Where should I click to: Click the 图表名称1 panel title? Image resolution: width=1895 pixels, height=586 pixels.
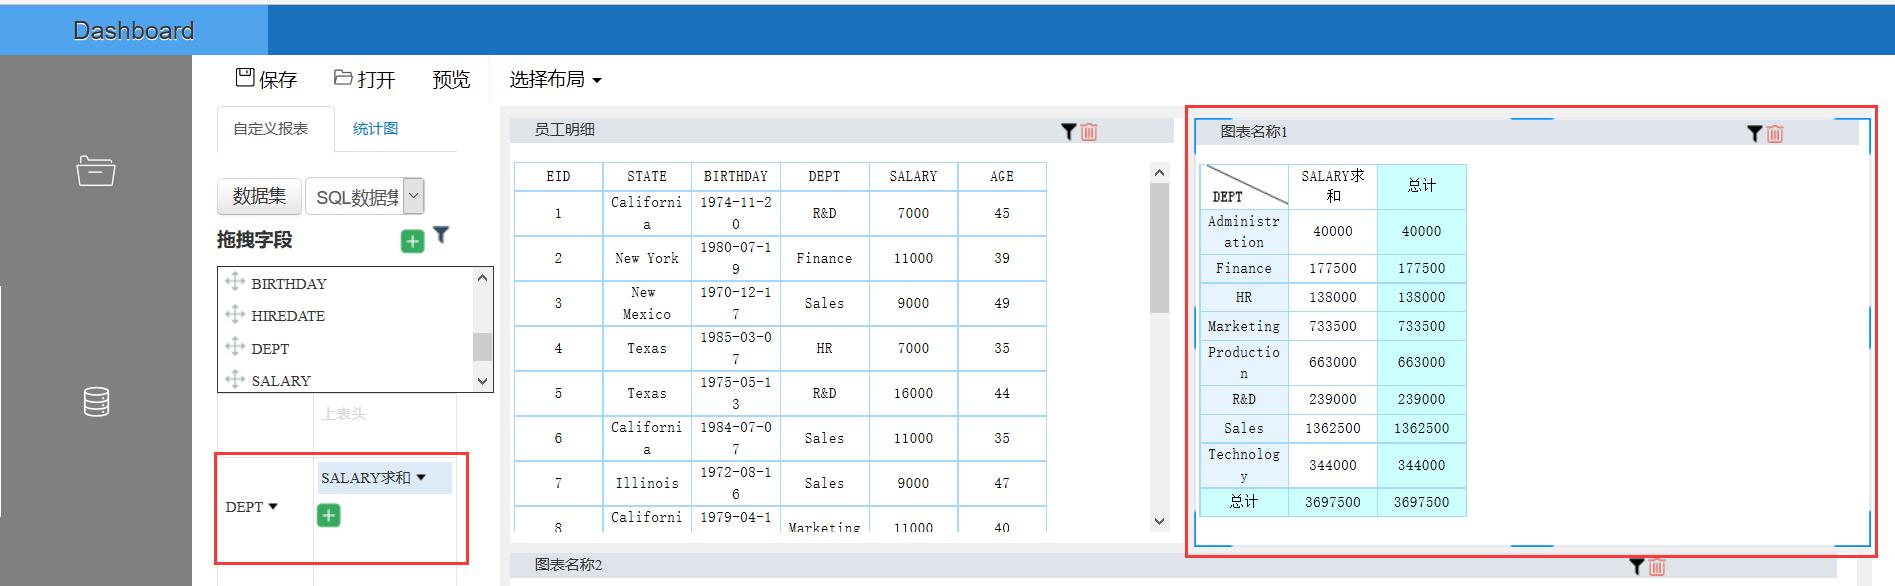pyautogui.click(x=1253, y=132)
